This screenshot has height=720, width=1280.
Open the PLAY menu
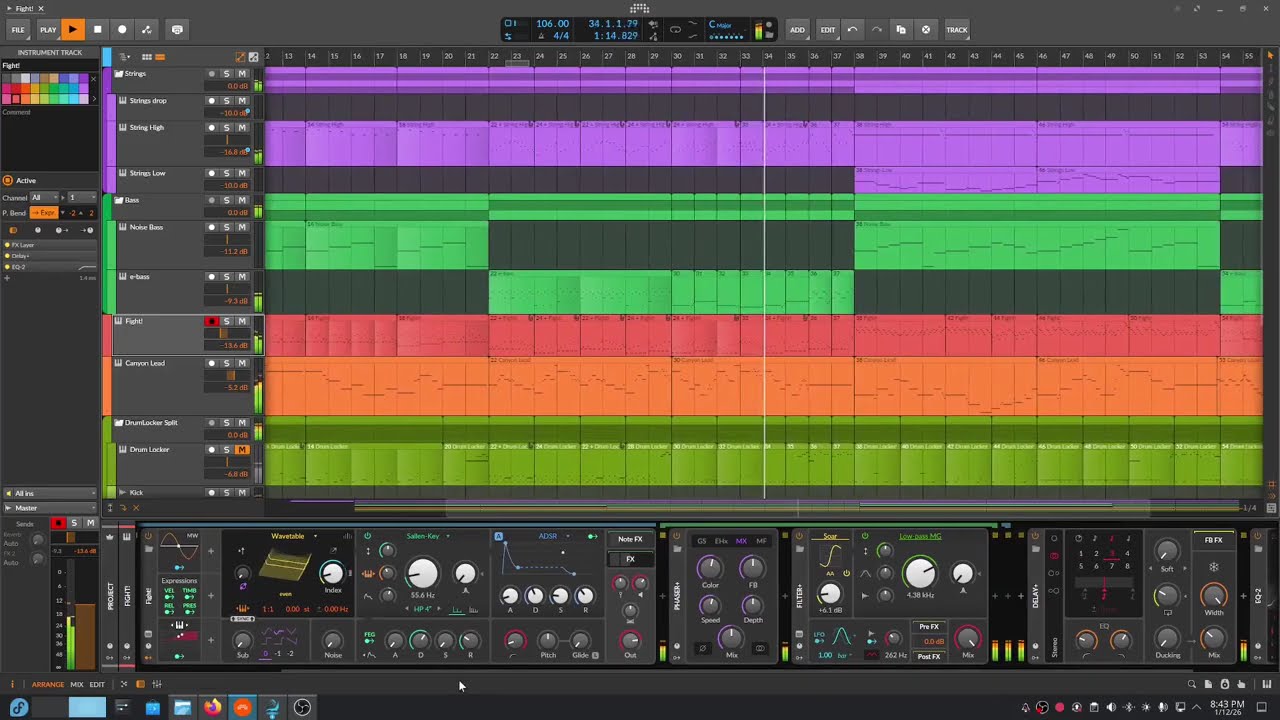[48, 30]
